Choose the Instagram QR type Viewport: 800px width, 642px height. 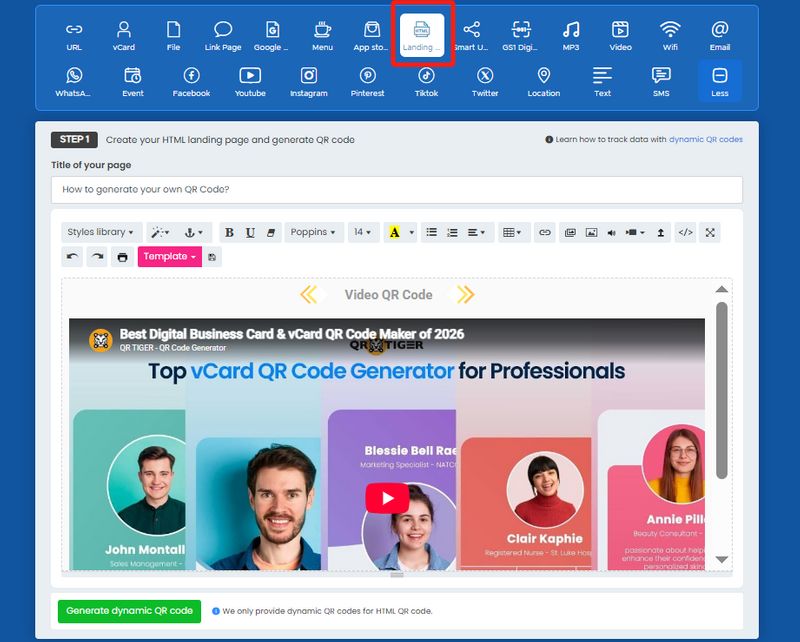309,82
